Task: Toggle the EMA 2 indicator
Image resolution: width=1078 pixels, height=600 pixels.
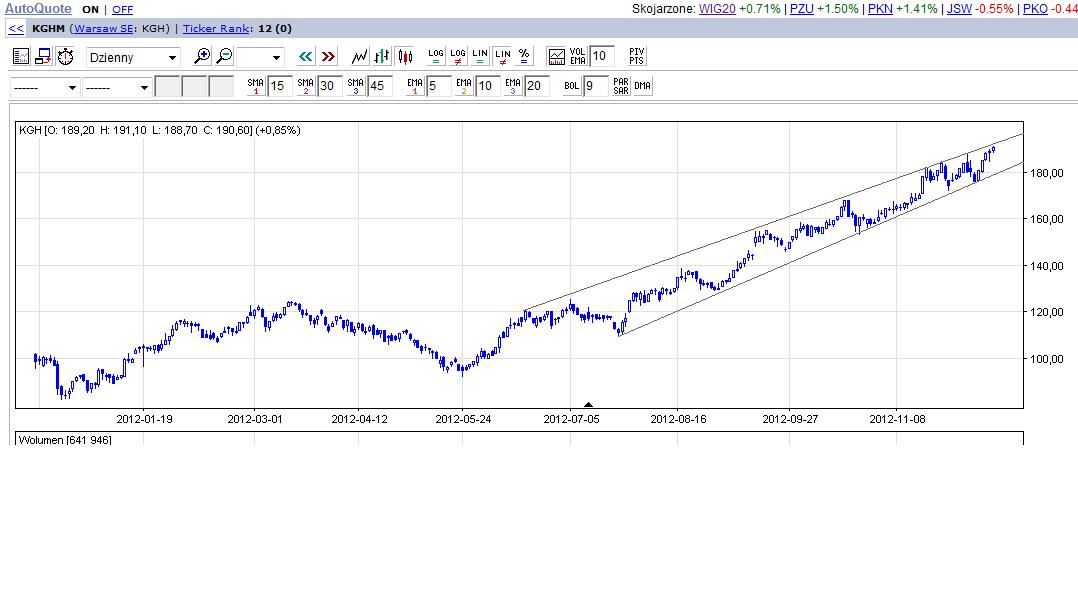Action: [464, 86]
